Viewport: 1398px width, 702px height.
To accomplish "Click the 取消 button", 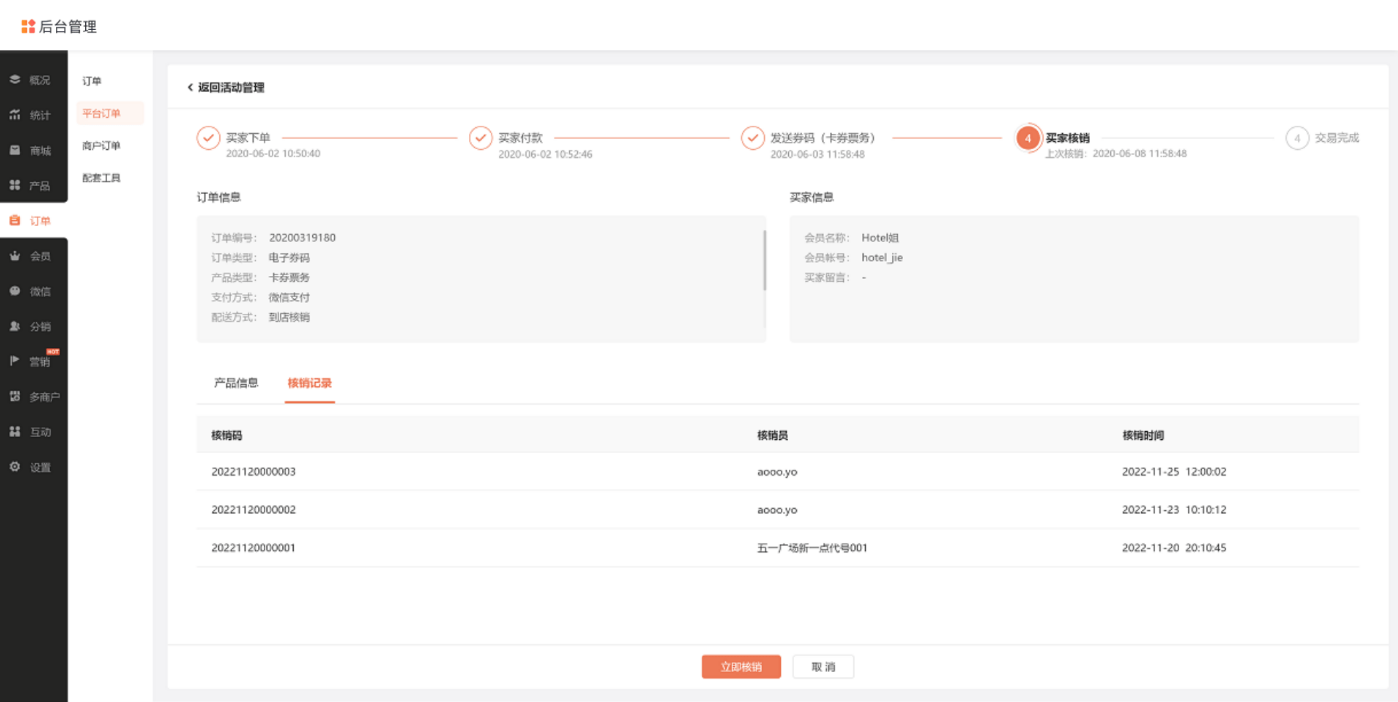I will click(x=823, y=667).
